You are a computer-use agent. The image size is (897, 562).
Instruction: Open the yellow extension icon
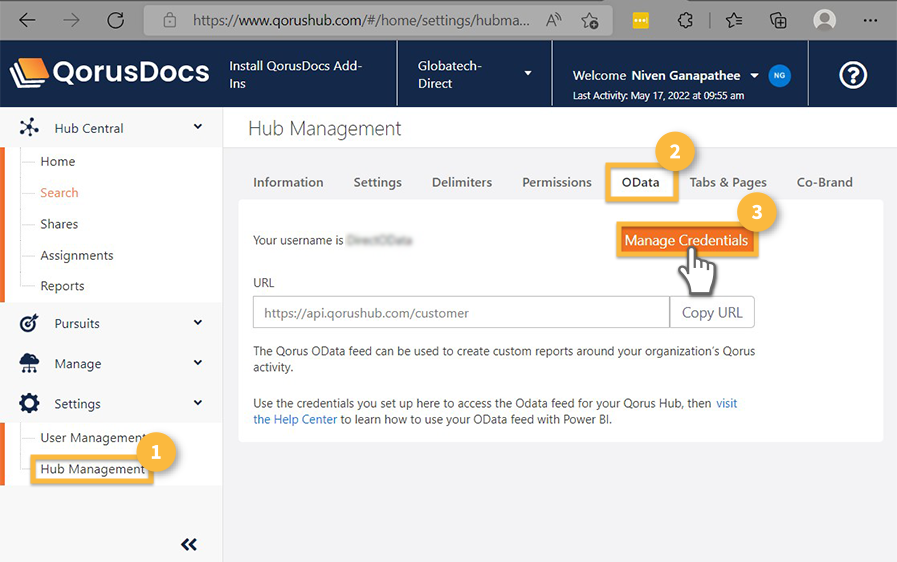pos(641,21)
